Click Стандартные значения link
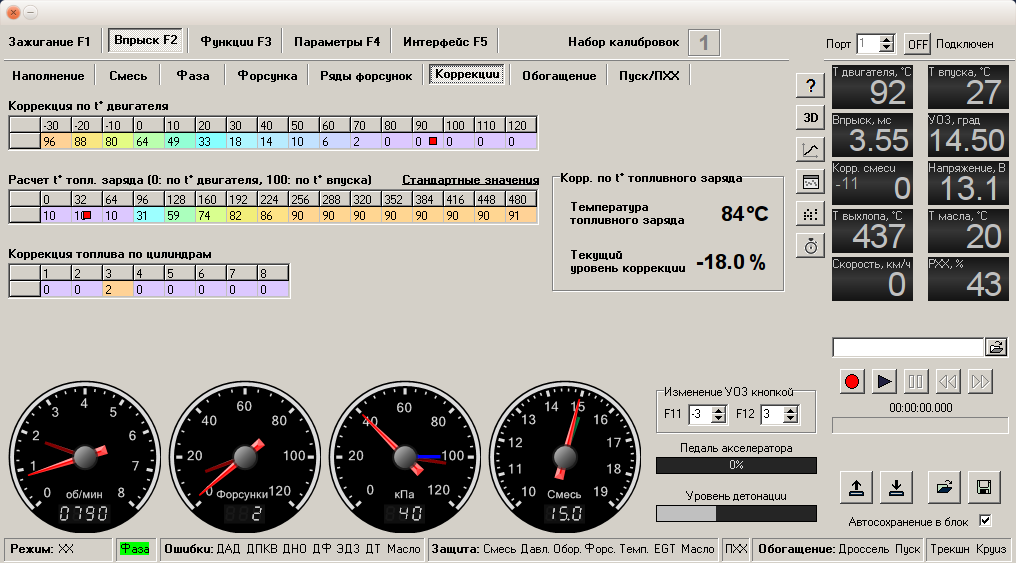Image resolution: width=1016 pixels, height=563 pixels. 470,180
